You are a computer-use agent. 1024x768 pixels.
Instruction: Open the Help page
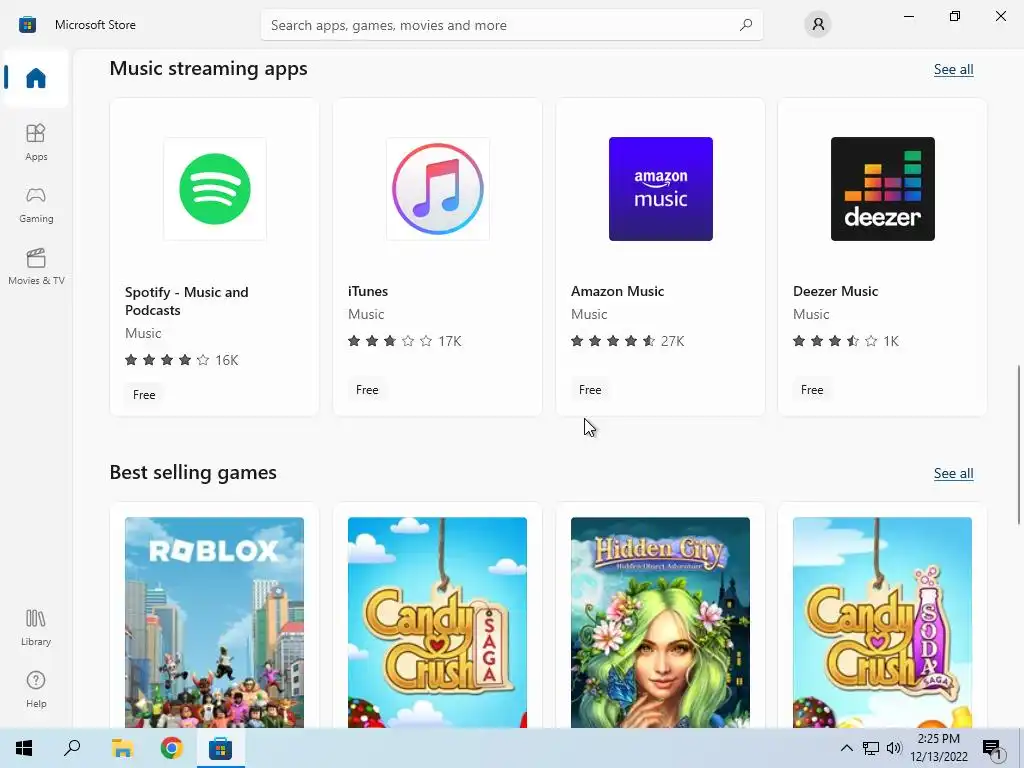tap(36, 690)
